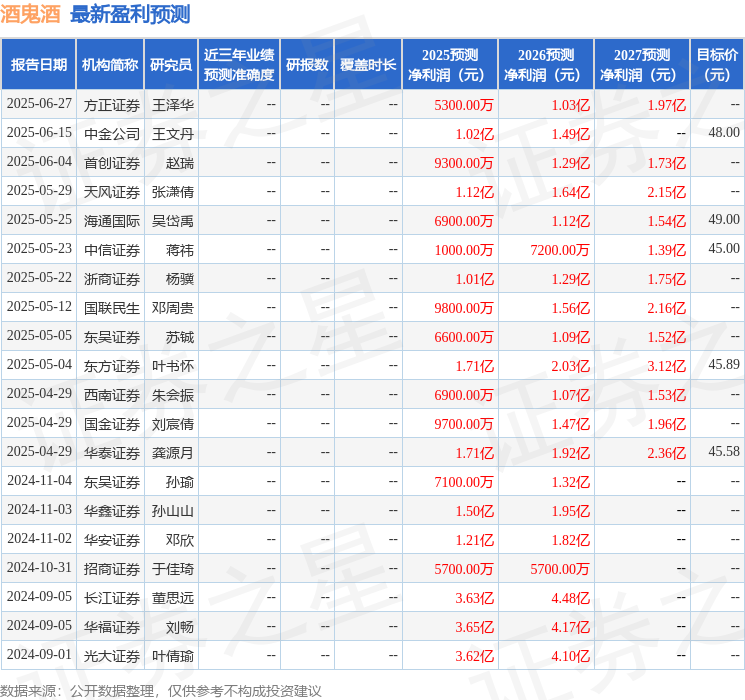Image resolution: width=745 pixels, height=700 pixels.
Task: Click institution 中信证券
Action: click(112, 250)
